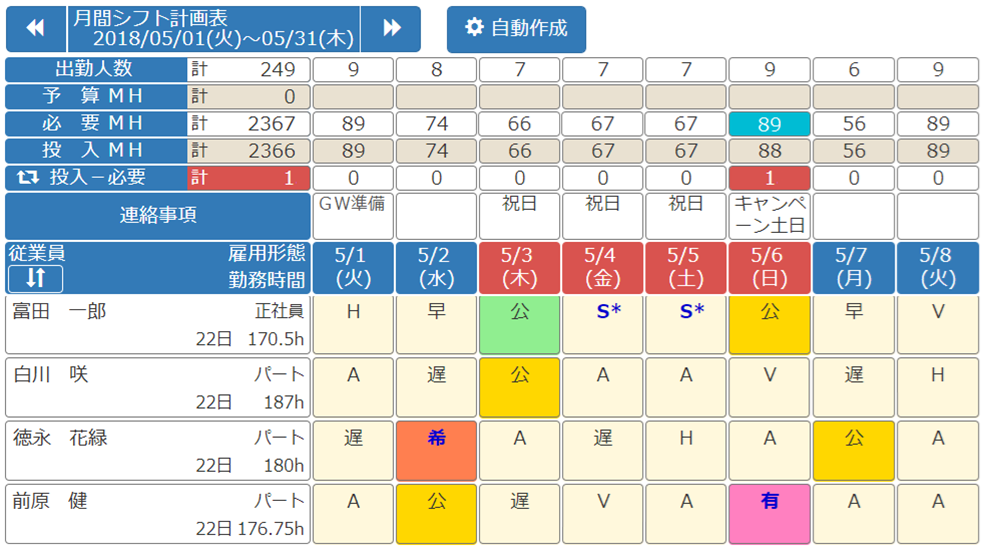Go to previous month with double-left arrow
The width and height of the screenshot is (981, 546).
pyautogui.click(x=36, y=29)
